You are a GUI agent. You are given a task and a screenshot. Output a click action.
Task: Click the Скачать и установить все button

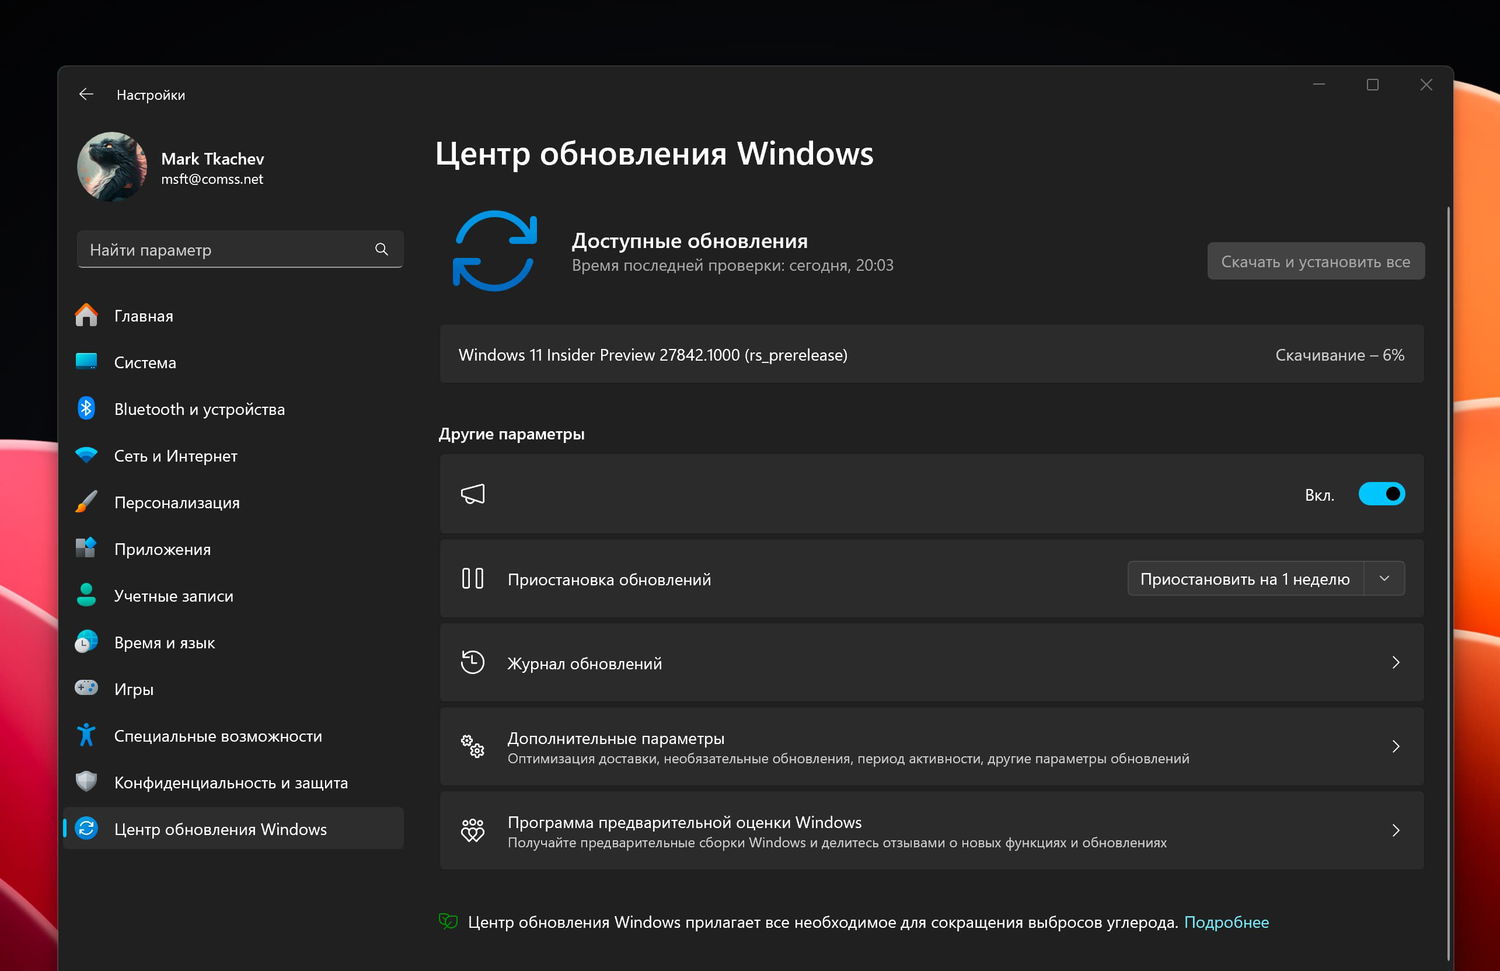pos(1315,260)
